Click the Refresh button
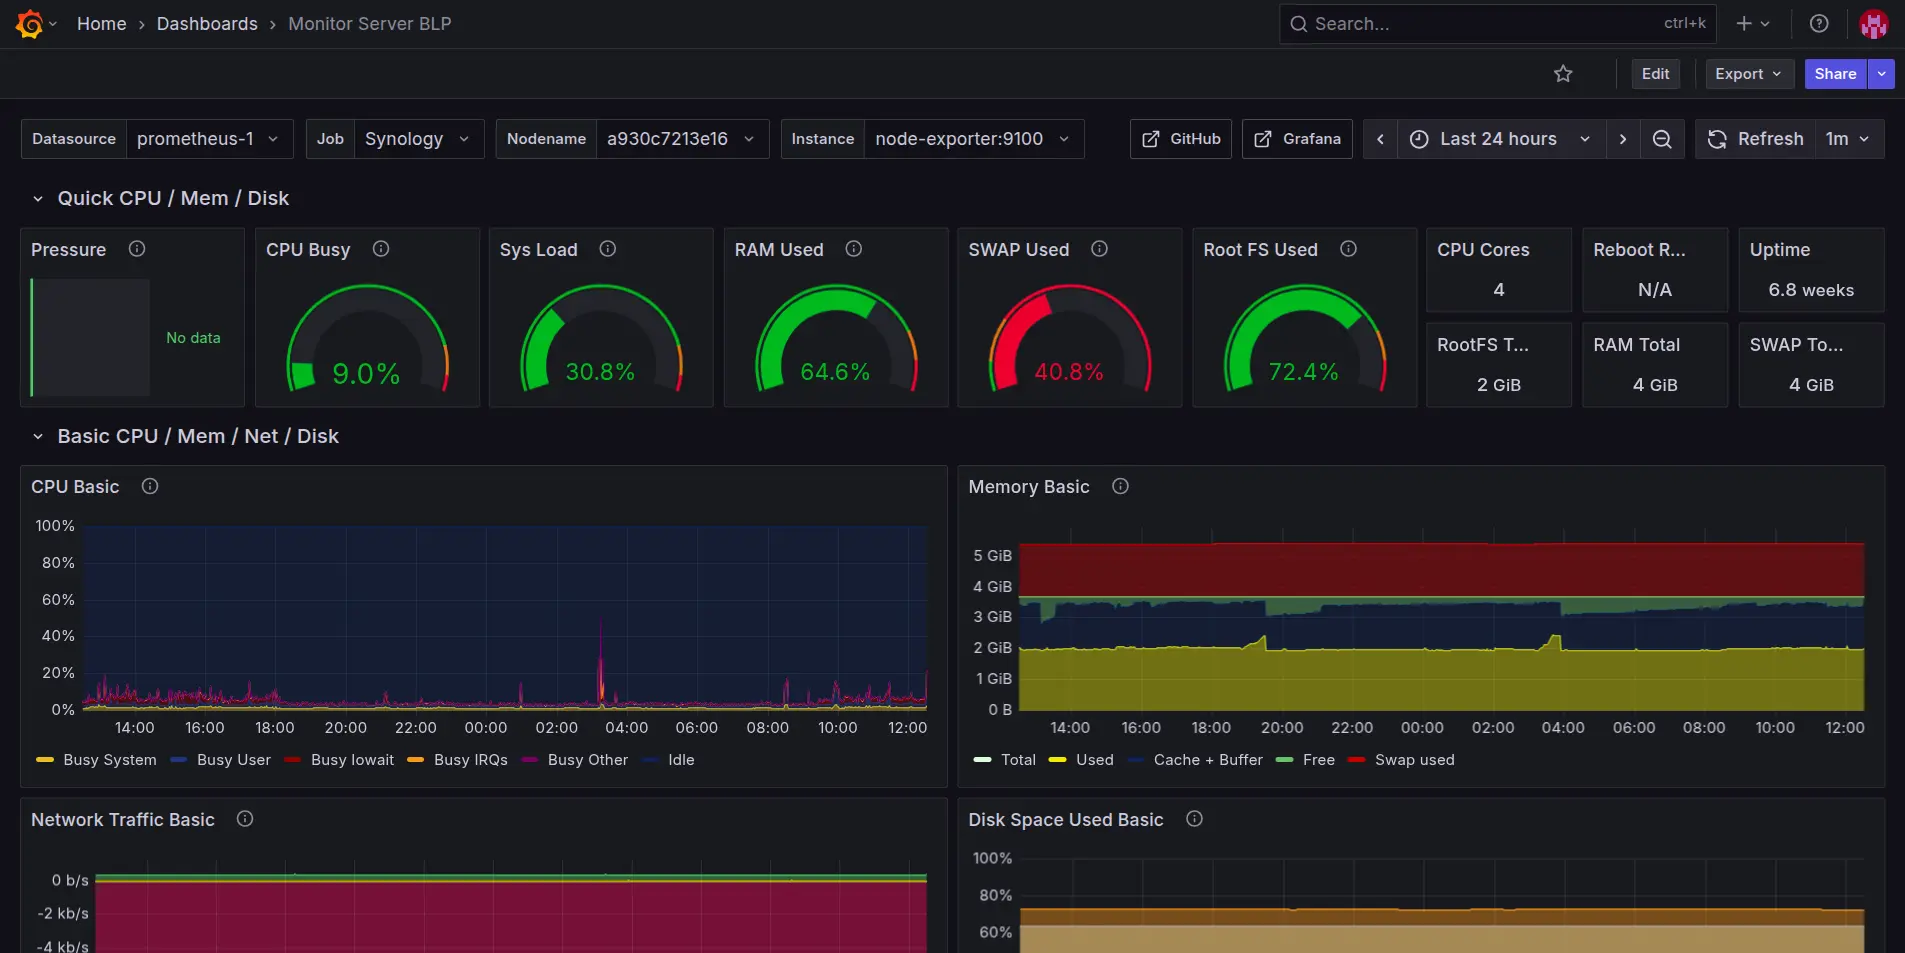The image size is (1905, 953). 1756,139
